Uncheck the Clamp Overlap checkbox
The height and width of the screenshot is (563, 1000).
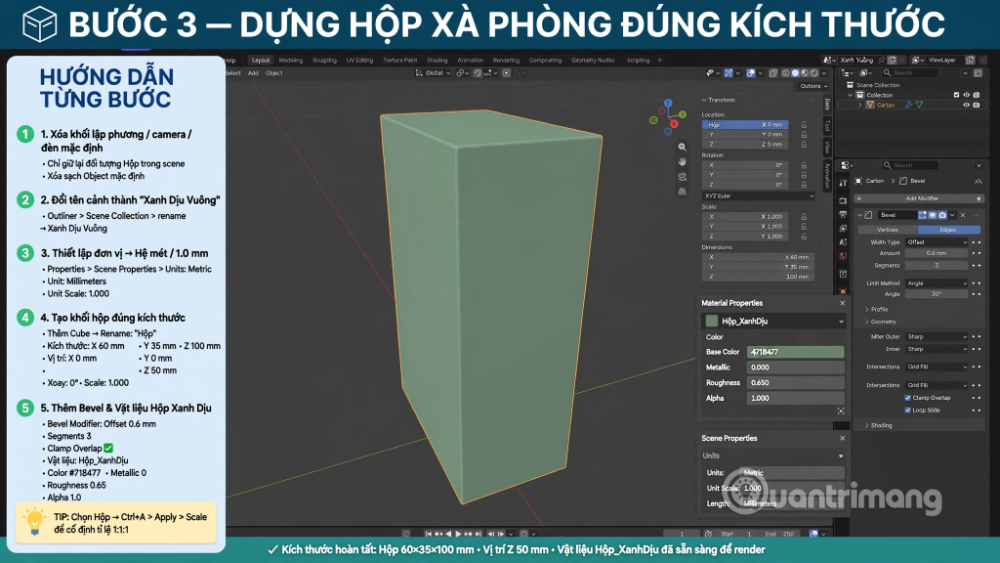[x=908, y=398]
